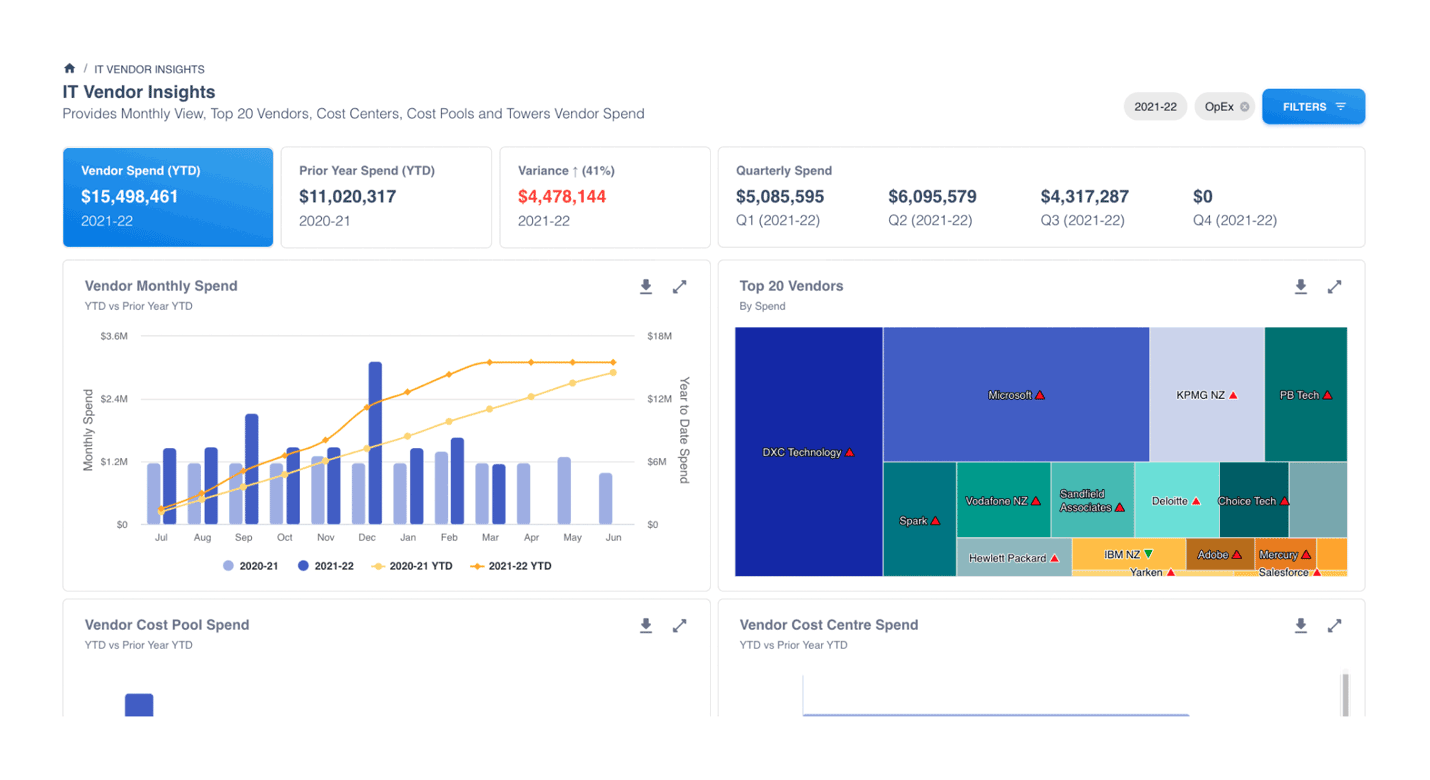
Task: Select the PB Tech treemap tile
Action: point(1306,395)
